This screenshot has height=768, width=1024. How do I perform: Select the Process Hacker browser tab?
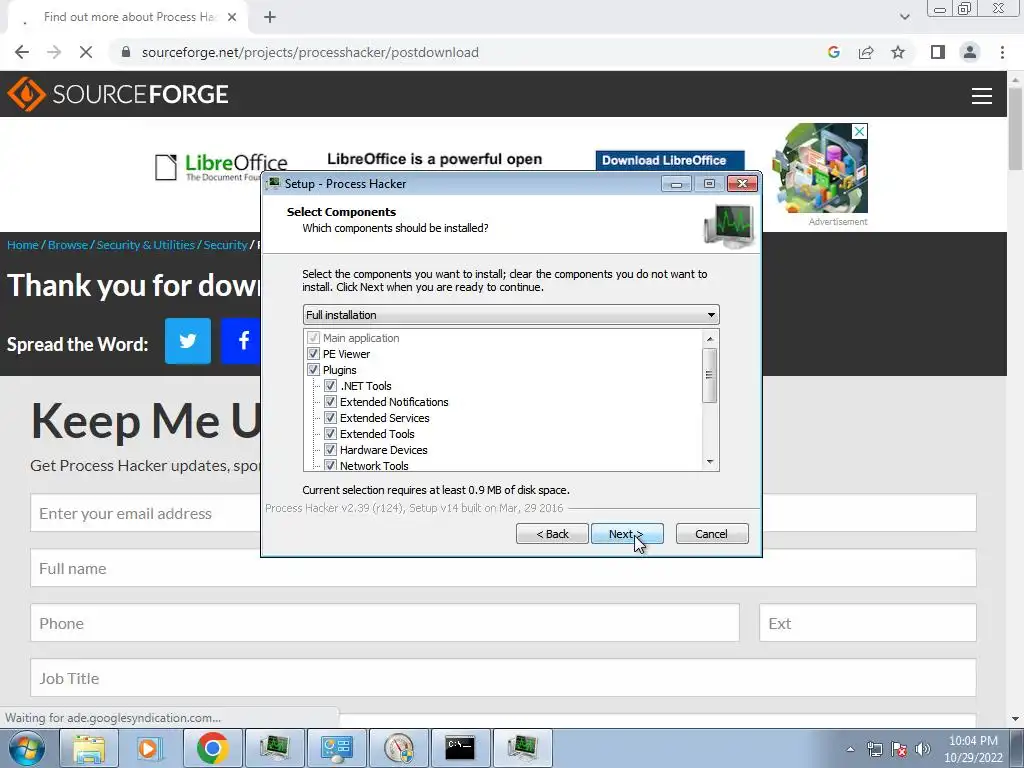point(129,18)
